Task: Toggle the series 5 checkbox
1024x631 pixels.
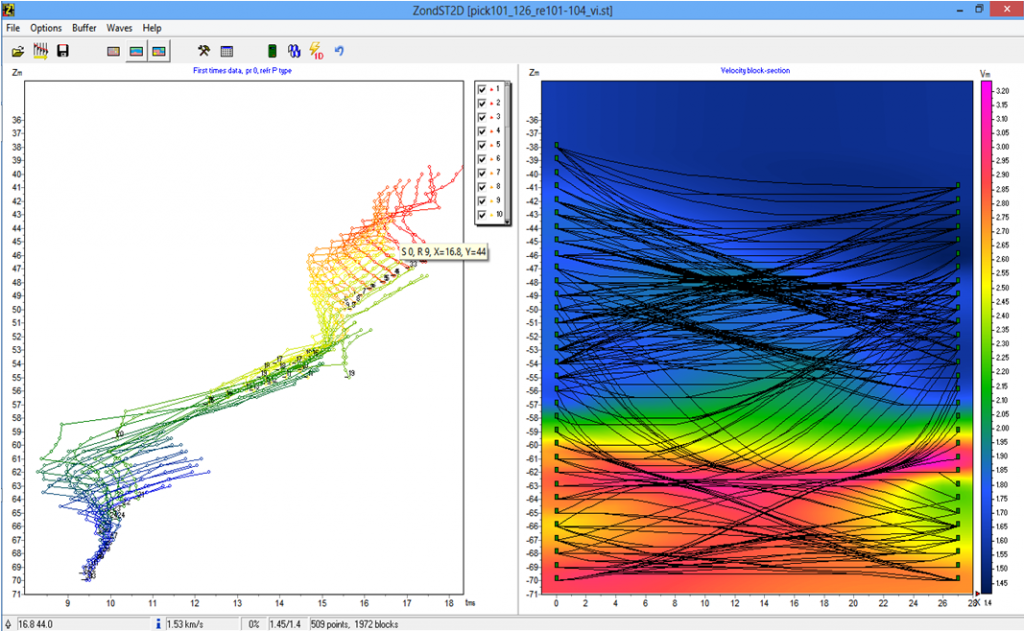Action: pos(482,145)
